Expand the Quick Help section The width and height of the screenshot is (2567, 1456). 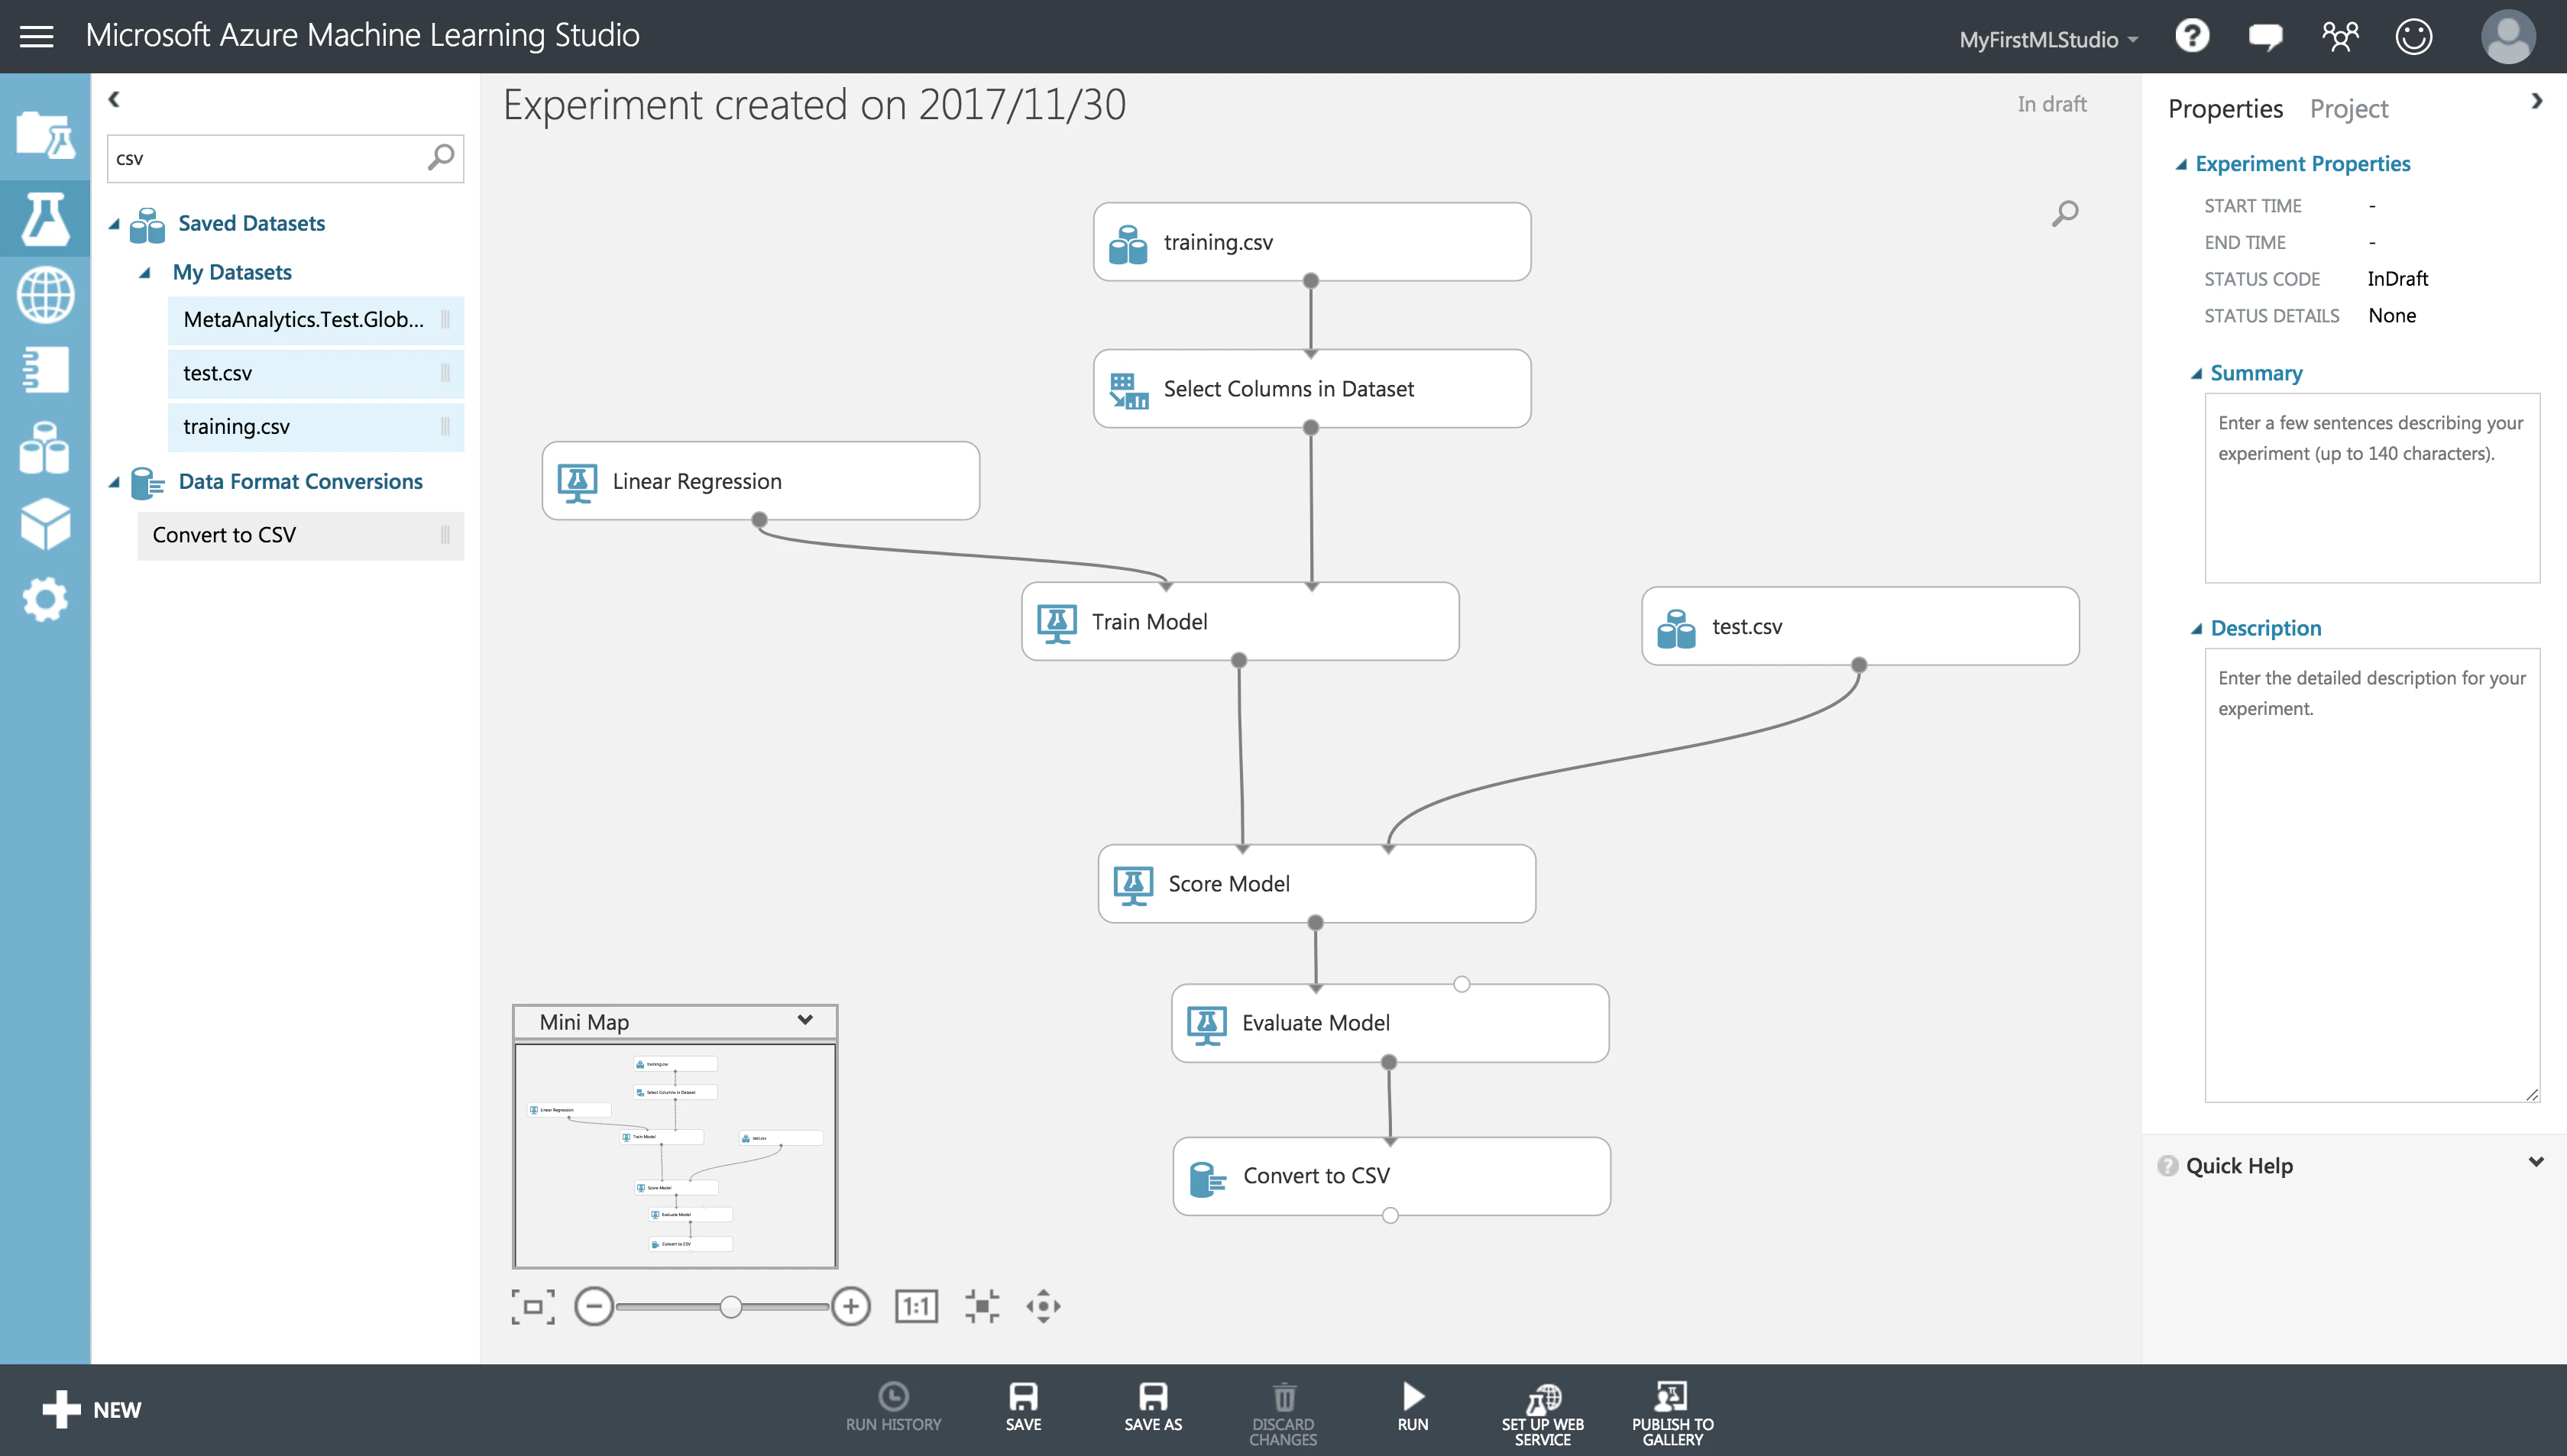click(x=2536, y=1162)
